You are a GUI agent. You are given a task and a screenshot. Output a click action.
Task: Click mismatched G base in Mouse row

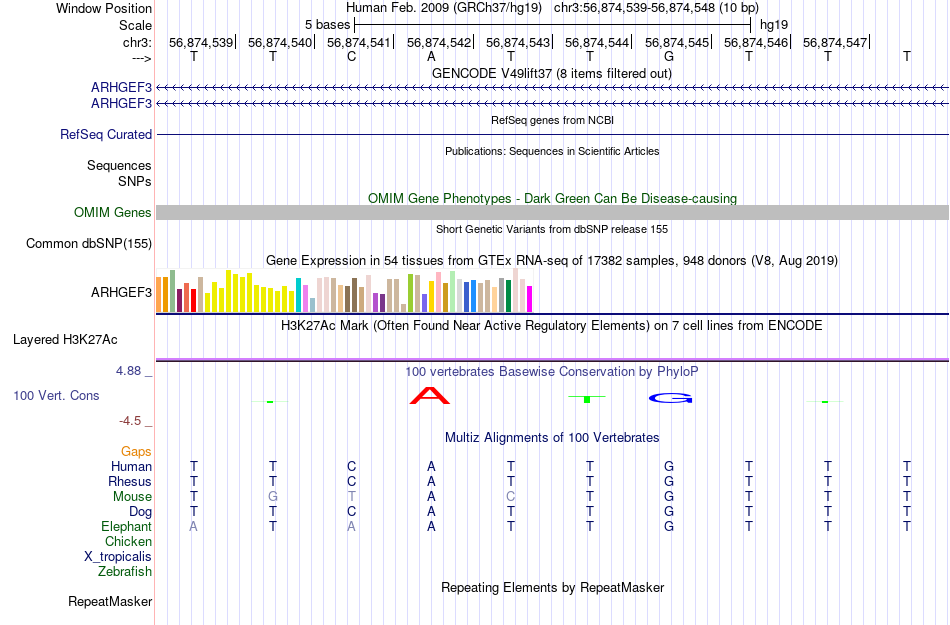point(273,497)
